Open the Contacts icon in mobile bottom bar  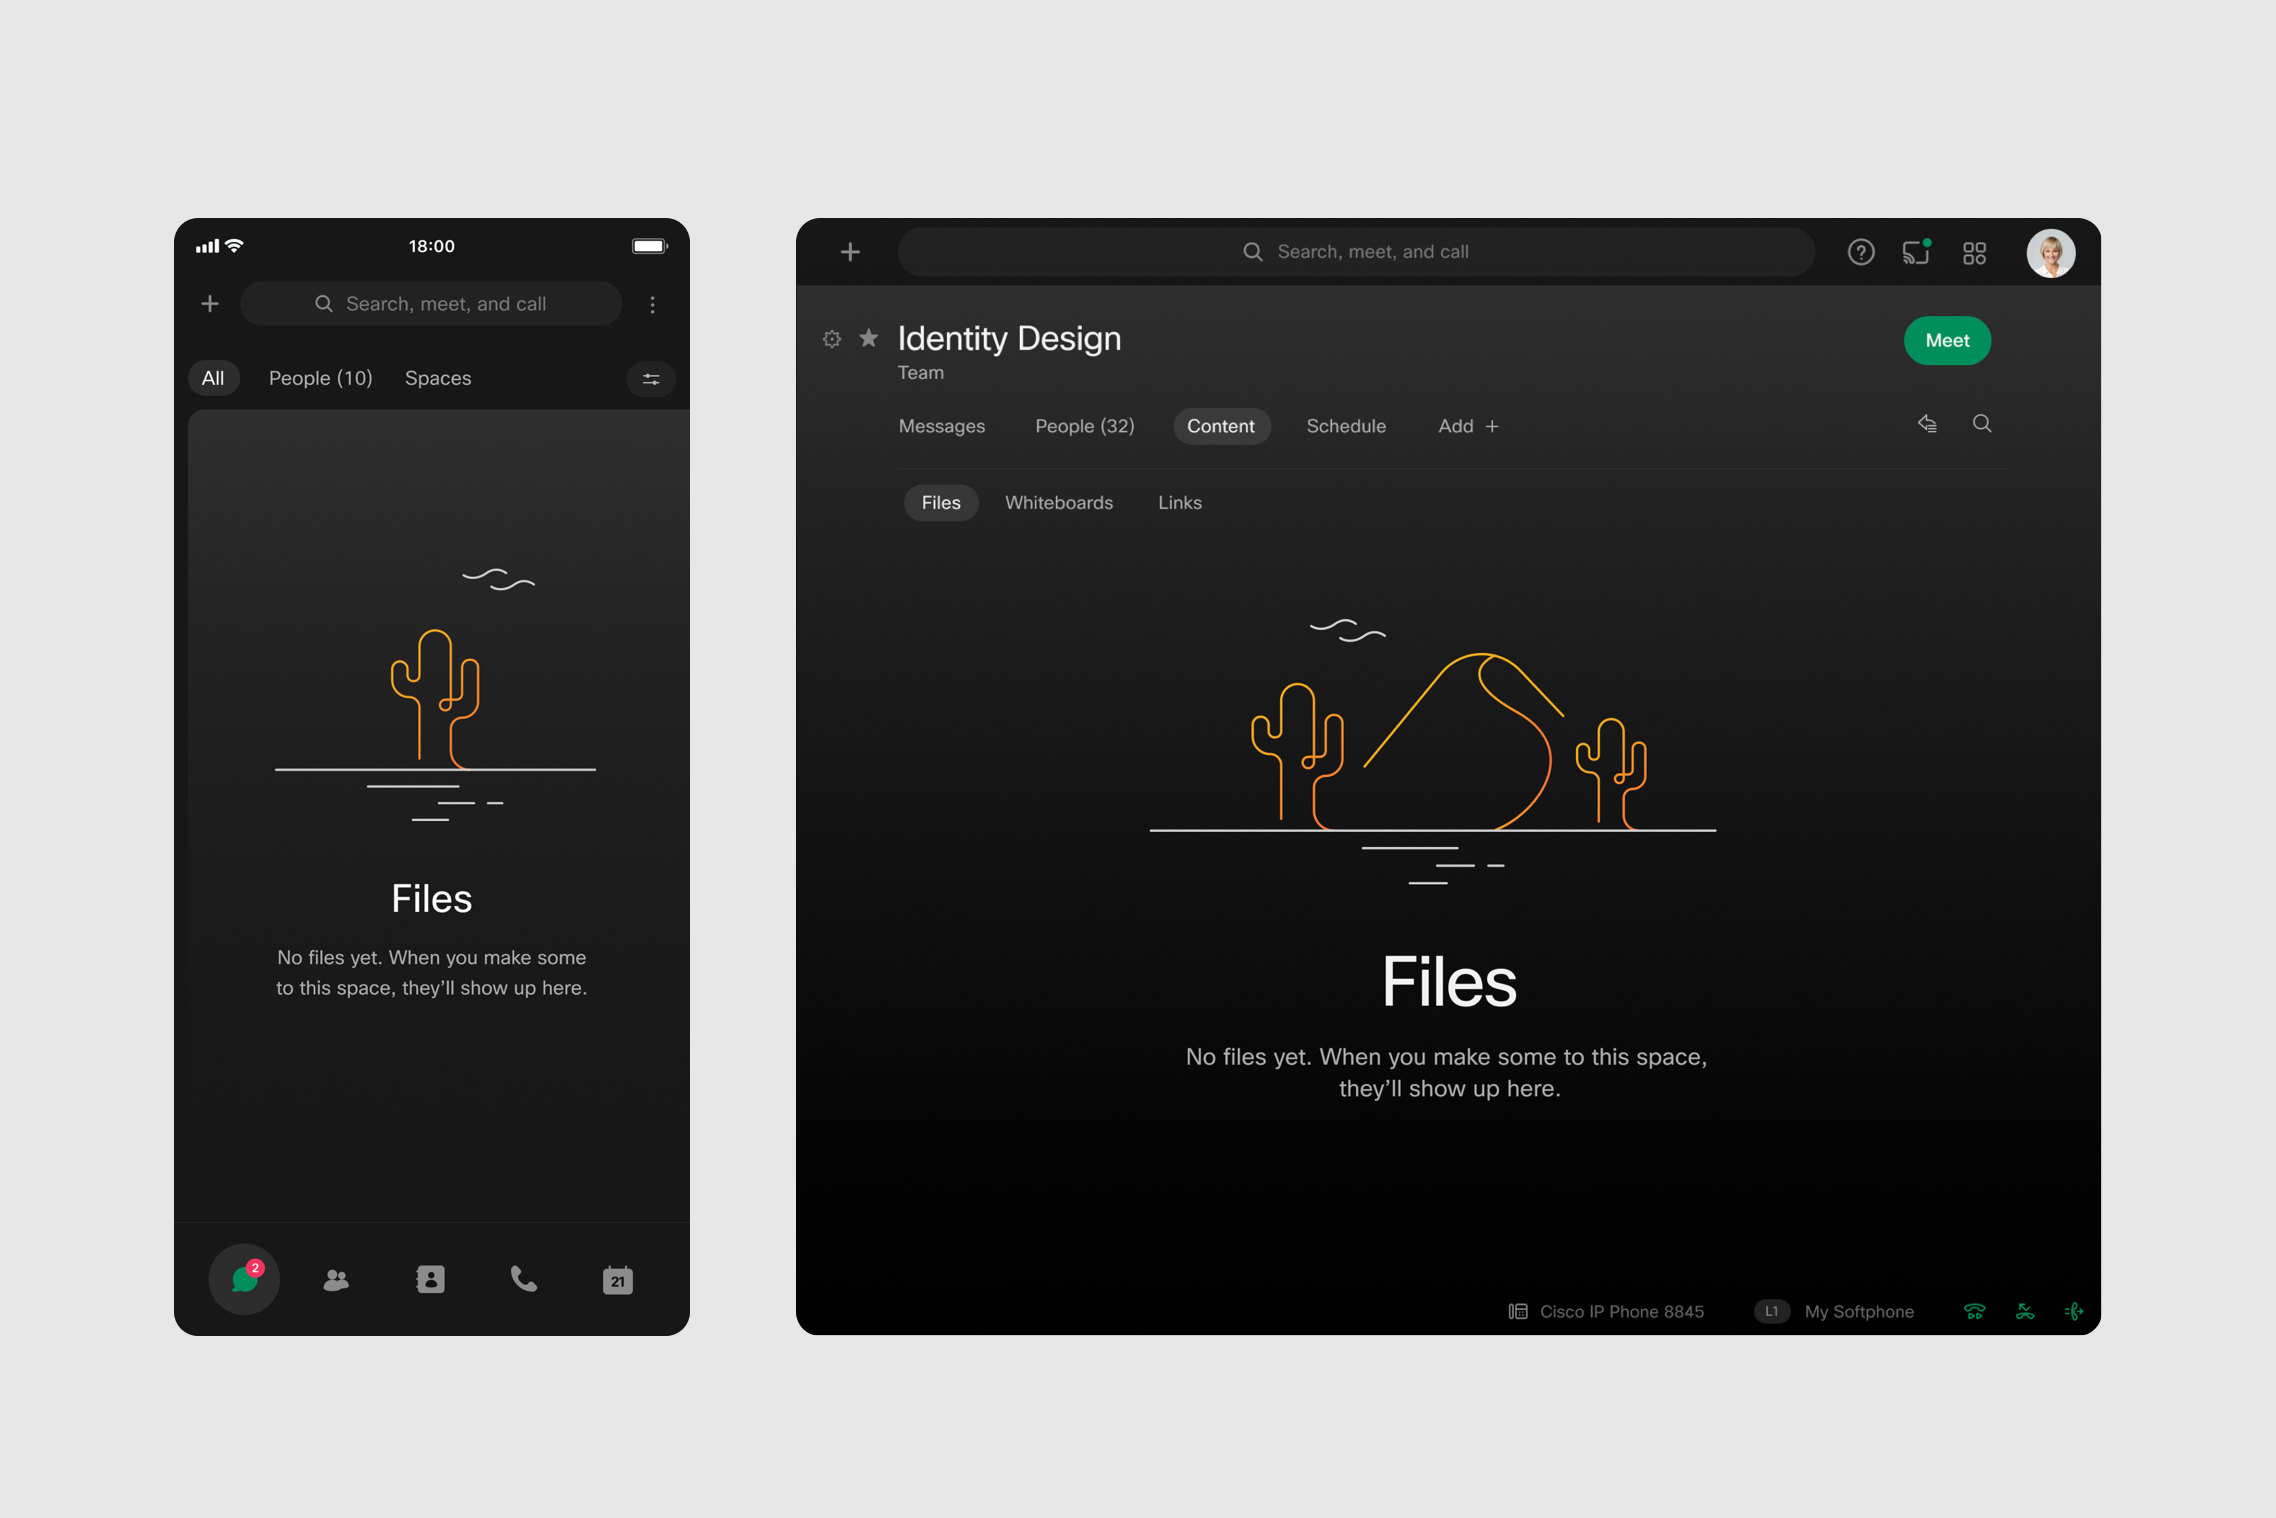coord(430,1280)
